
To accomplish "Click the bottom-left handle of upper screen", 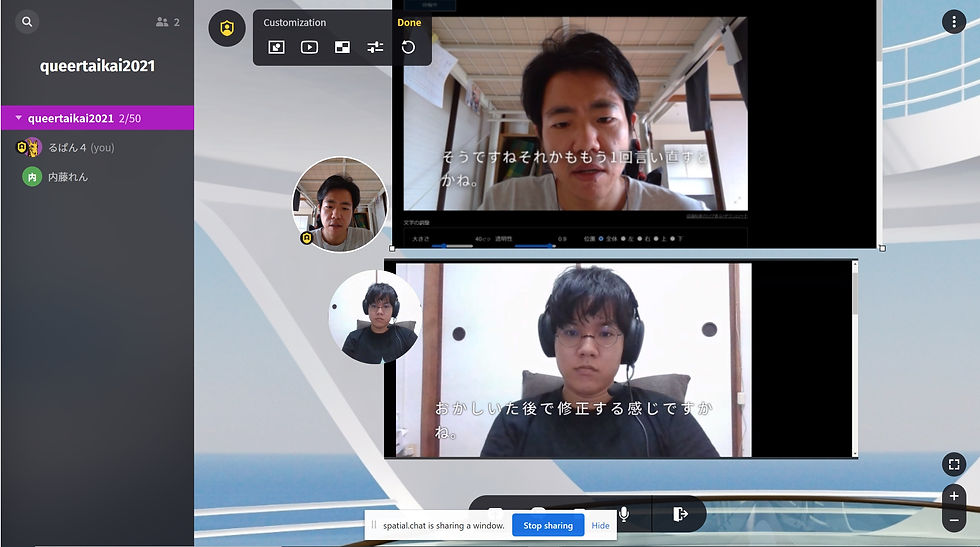I will 392,248.
